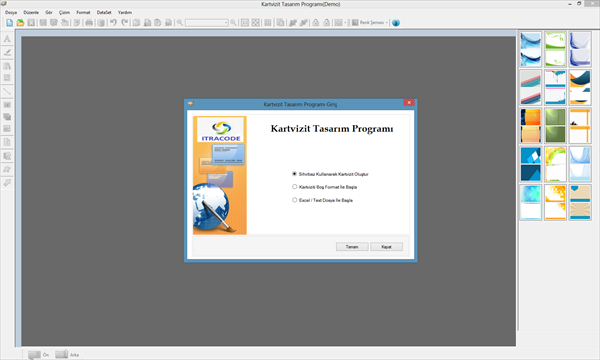Select the image search tool in left sidebar
The height and width of the screenshot is (360, 600).
7,156
